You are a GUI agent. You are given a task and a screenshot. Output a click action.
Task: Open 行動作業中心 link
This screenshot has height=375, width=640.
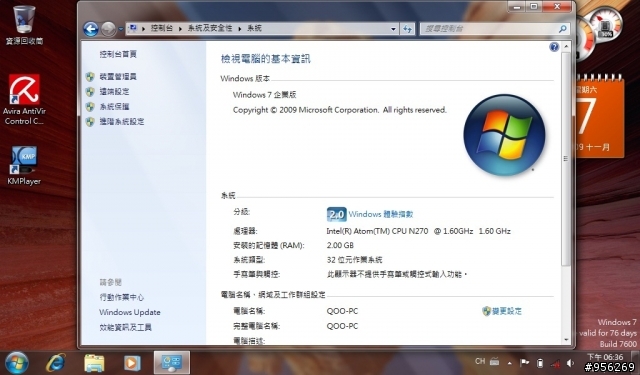tap(122, 297)
